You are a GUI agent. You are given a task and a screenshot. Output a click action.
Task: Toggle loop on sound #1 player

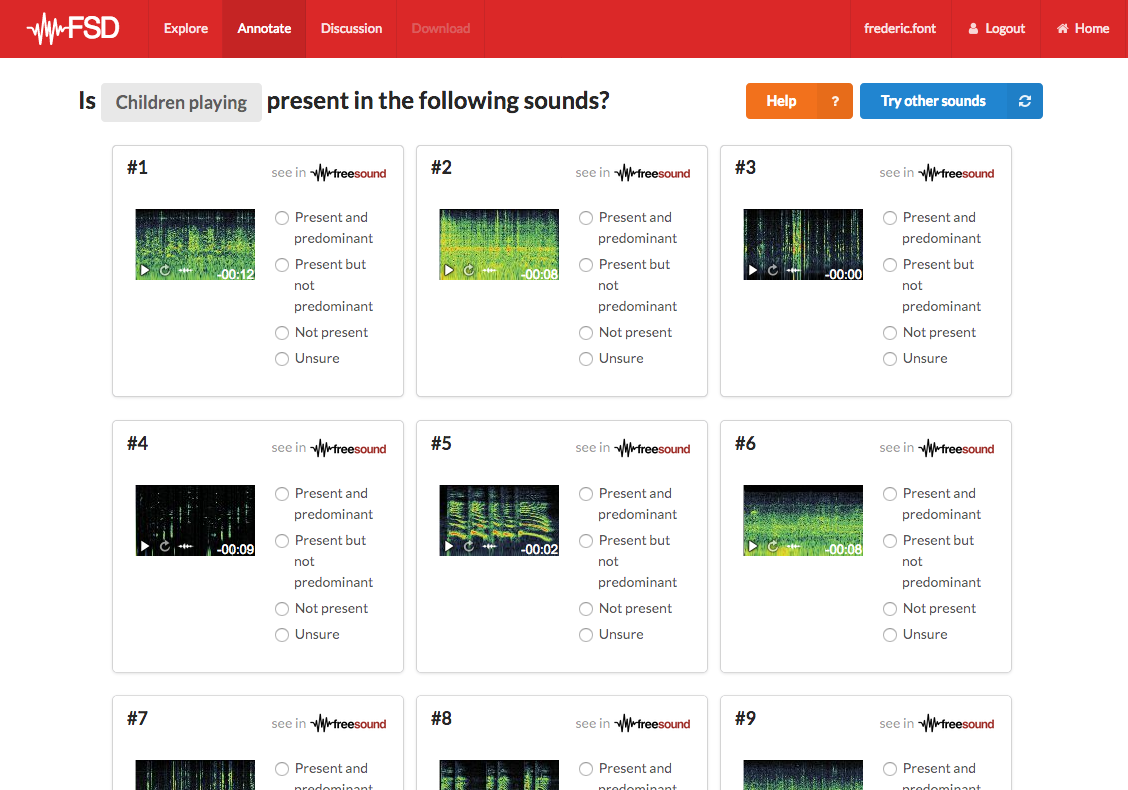(x=165, y=271)
